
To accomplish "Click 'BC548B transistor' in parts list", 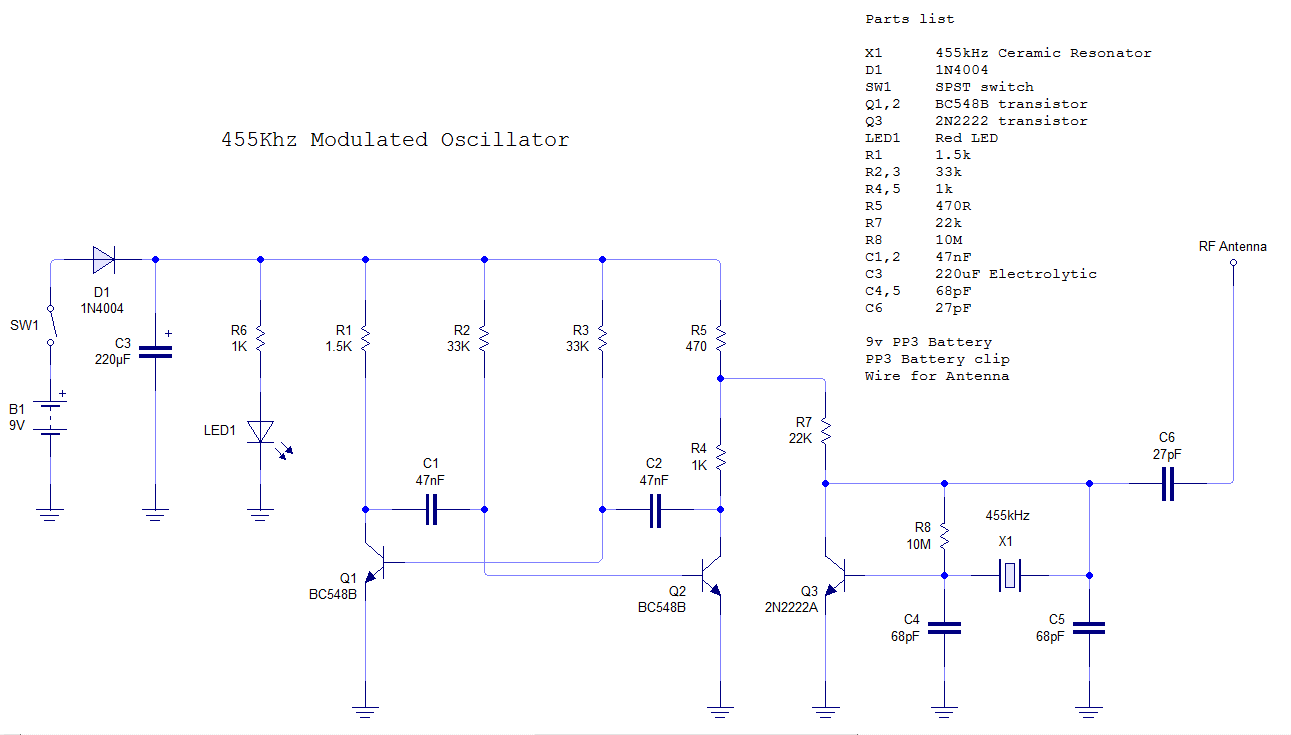I will tap(1011, 104).
